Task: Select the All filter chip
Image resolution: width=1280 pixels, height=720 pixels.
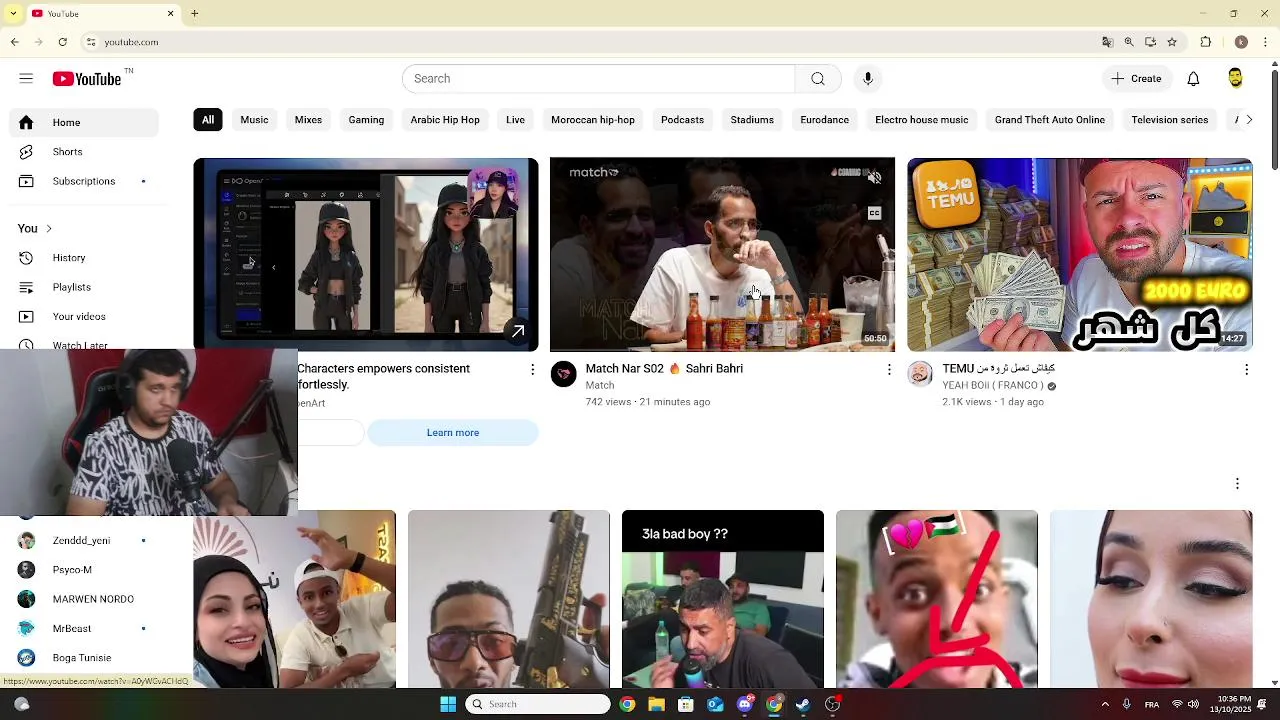Action: pyautogui.click(x=208, y=120)
